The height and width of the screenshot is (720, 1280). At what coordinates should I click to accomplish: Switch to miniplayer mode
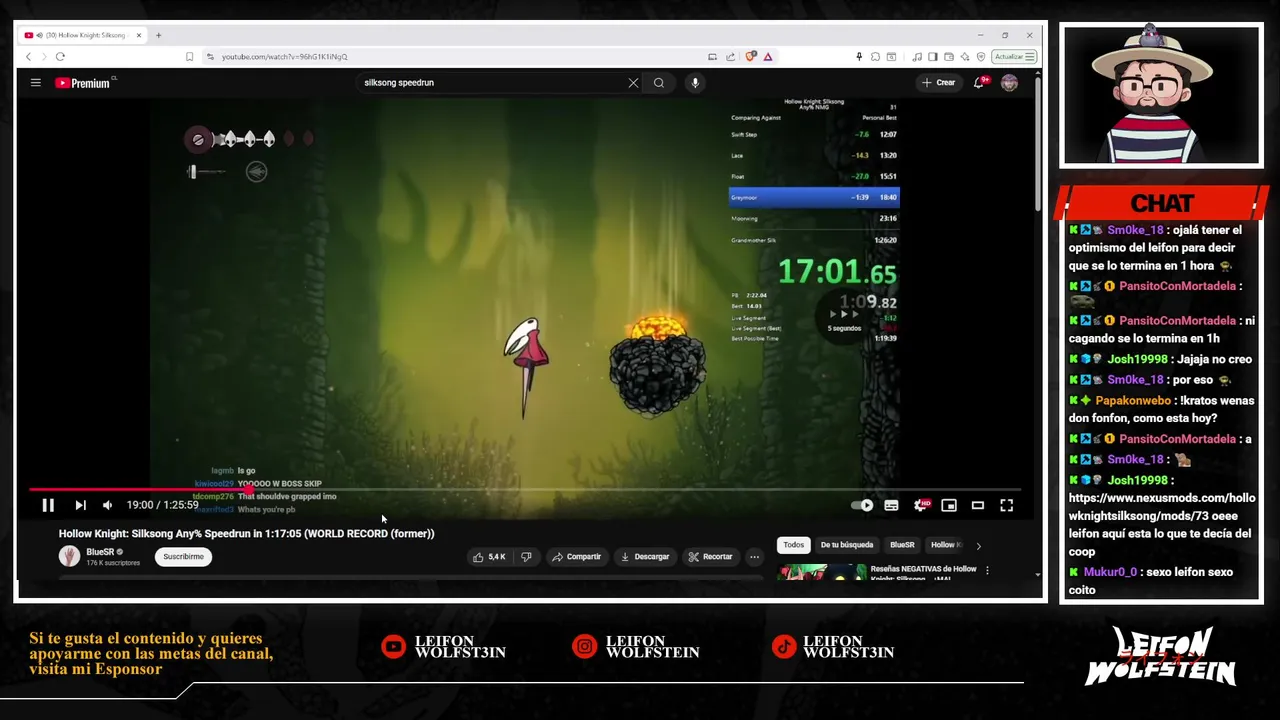(x=949, y=505)
